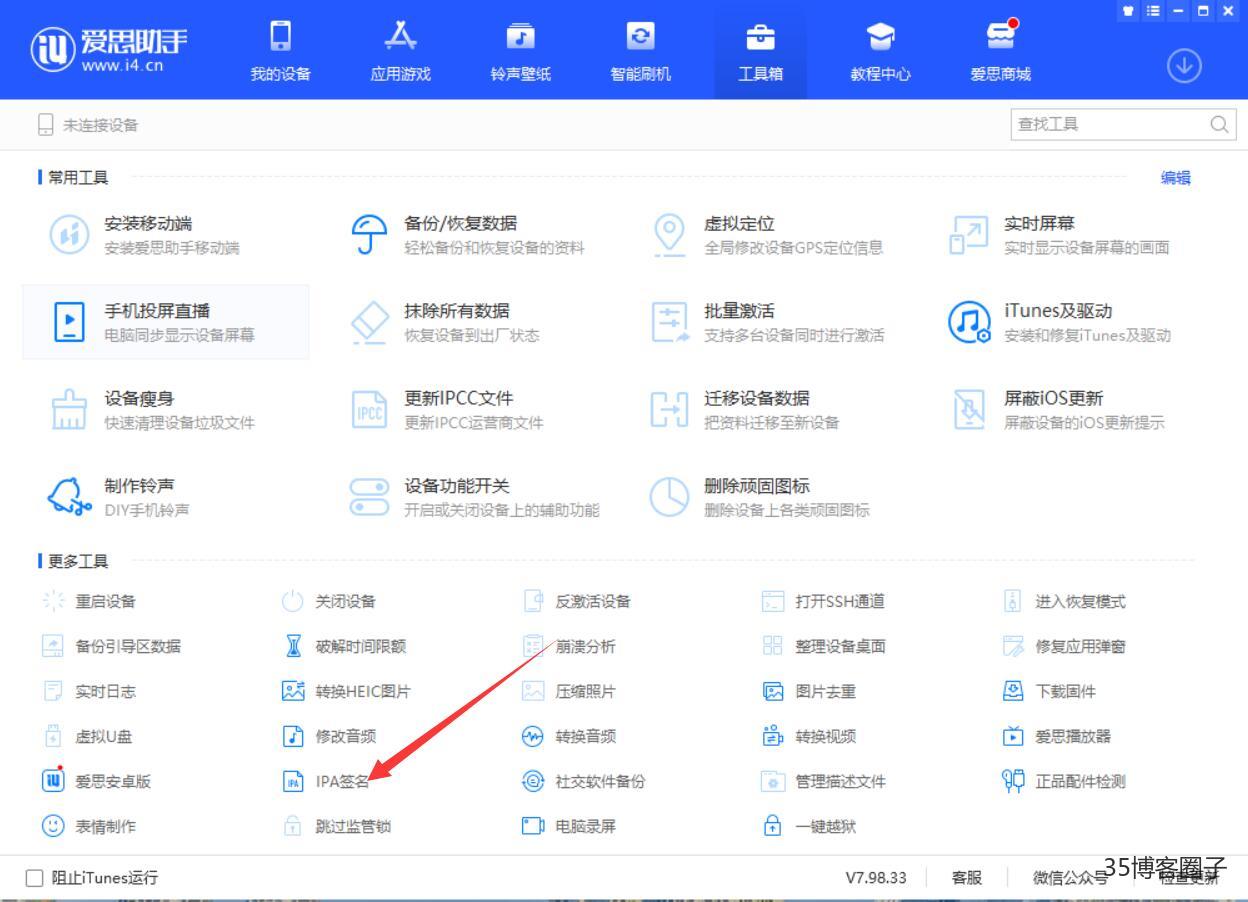Open iTunes及驱动 music icon
The width and height of the screenshot is (1248, 902).
point(968,322)
